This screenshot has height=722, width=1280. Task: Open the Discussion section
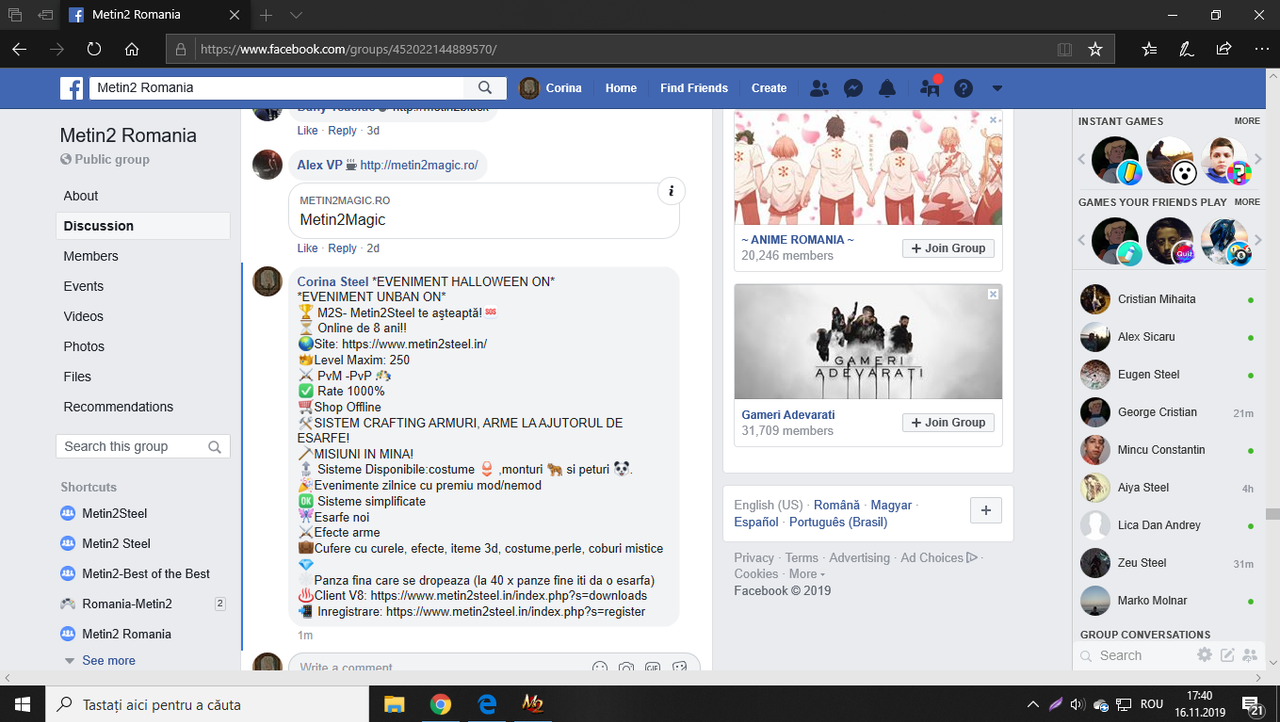pyautogui.click(x=143, y=226)
